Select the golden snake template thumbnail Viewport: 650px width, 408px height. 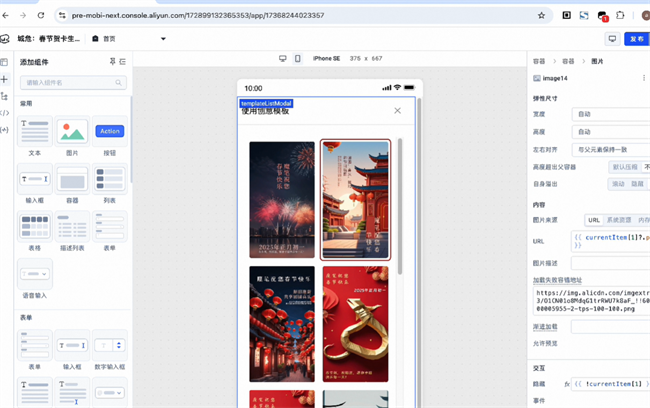tap(355, 324)
